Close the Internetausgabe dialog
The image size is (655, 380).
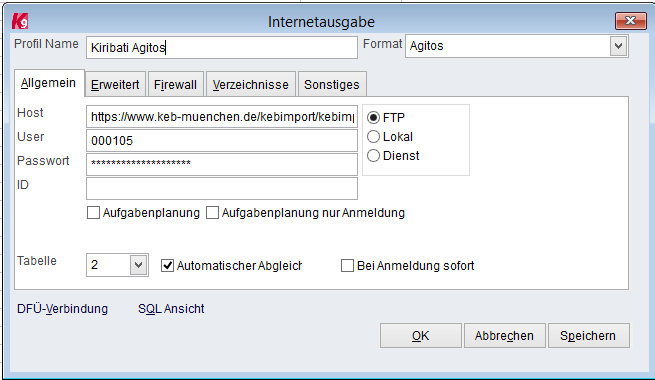[630, 20]
